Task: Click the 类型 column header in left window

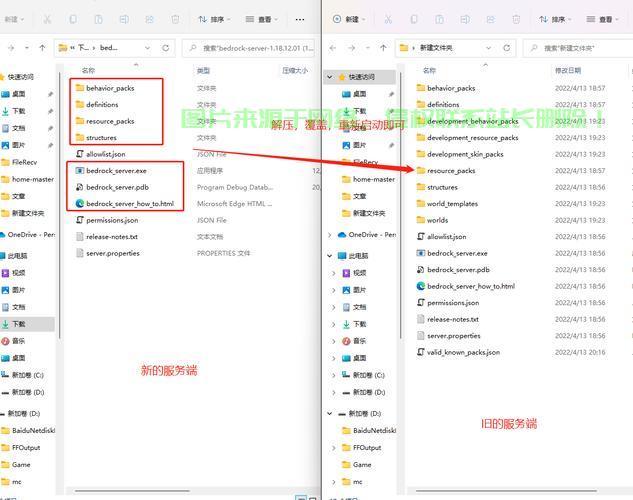Action: point(203,70)
